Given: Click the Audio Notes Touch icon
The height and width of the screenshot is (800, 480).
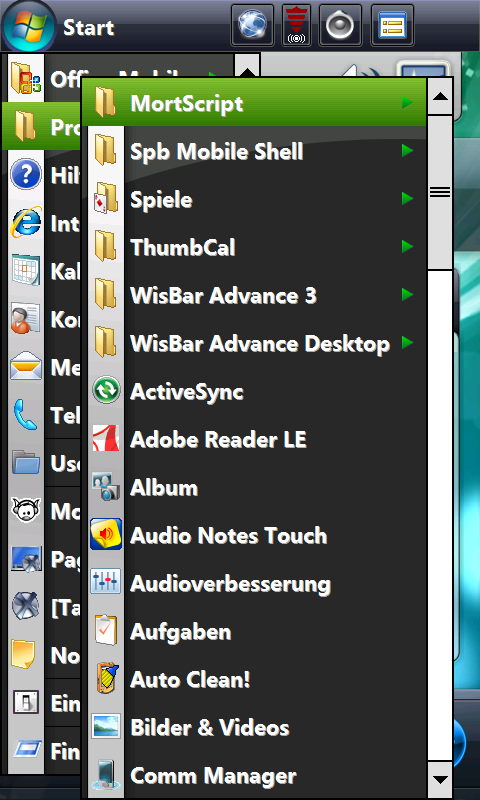Looking at the screenshot, I should [106, 535].
